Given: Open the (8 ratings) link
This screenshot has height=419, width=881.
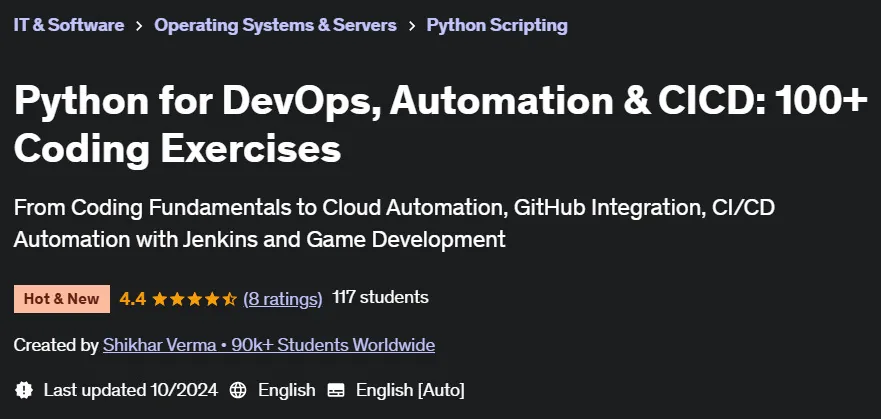Looking at the screenshot, I should (283, 299).
